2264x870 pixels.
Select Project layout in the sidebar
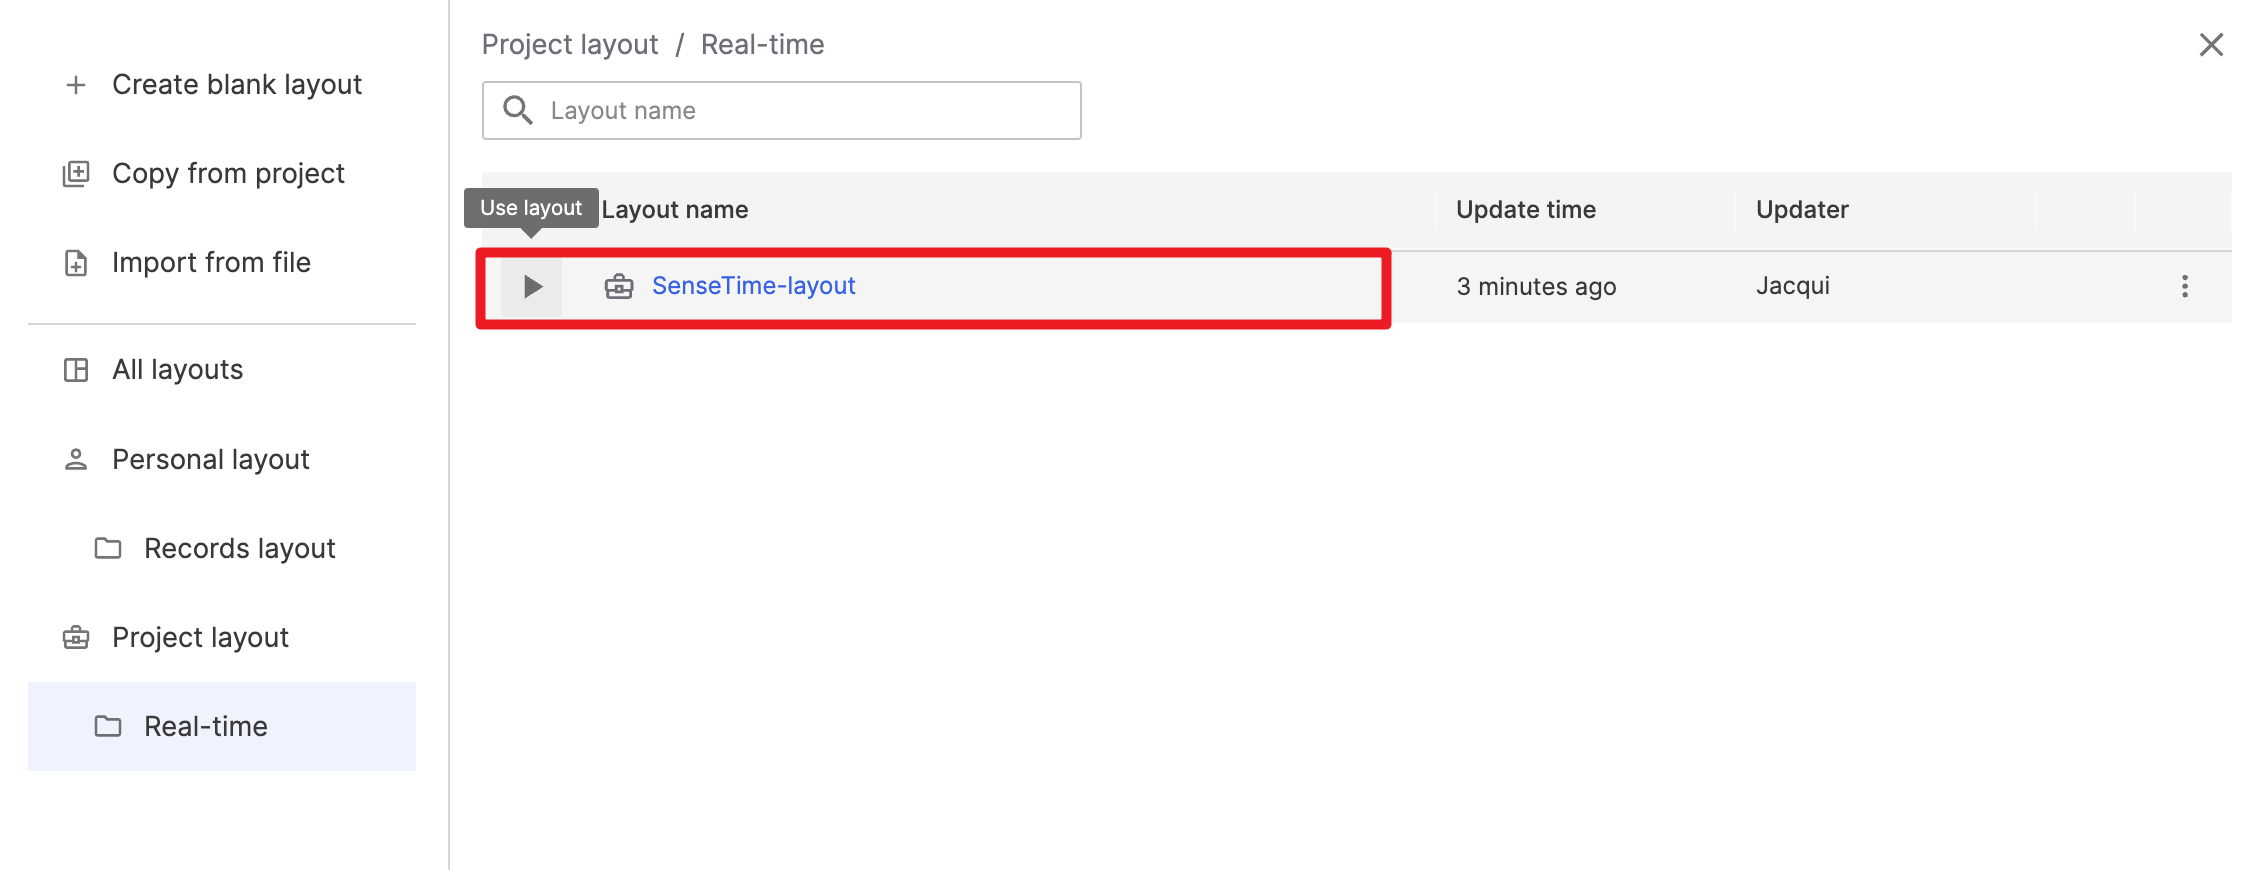[200, 637]
